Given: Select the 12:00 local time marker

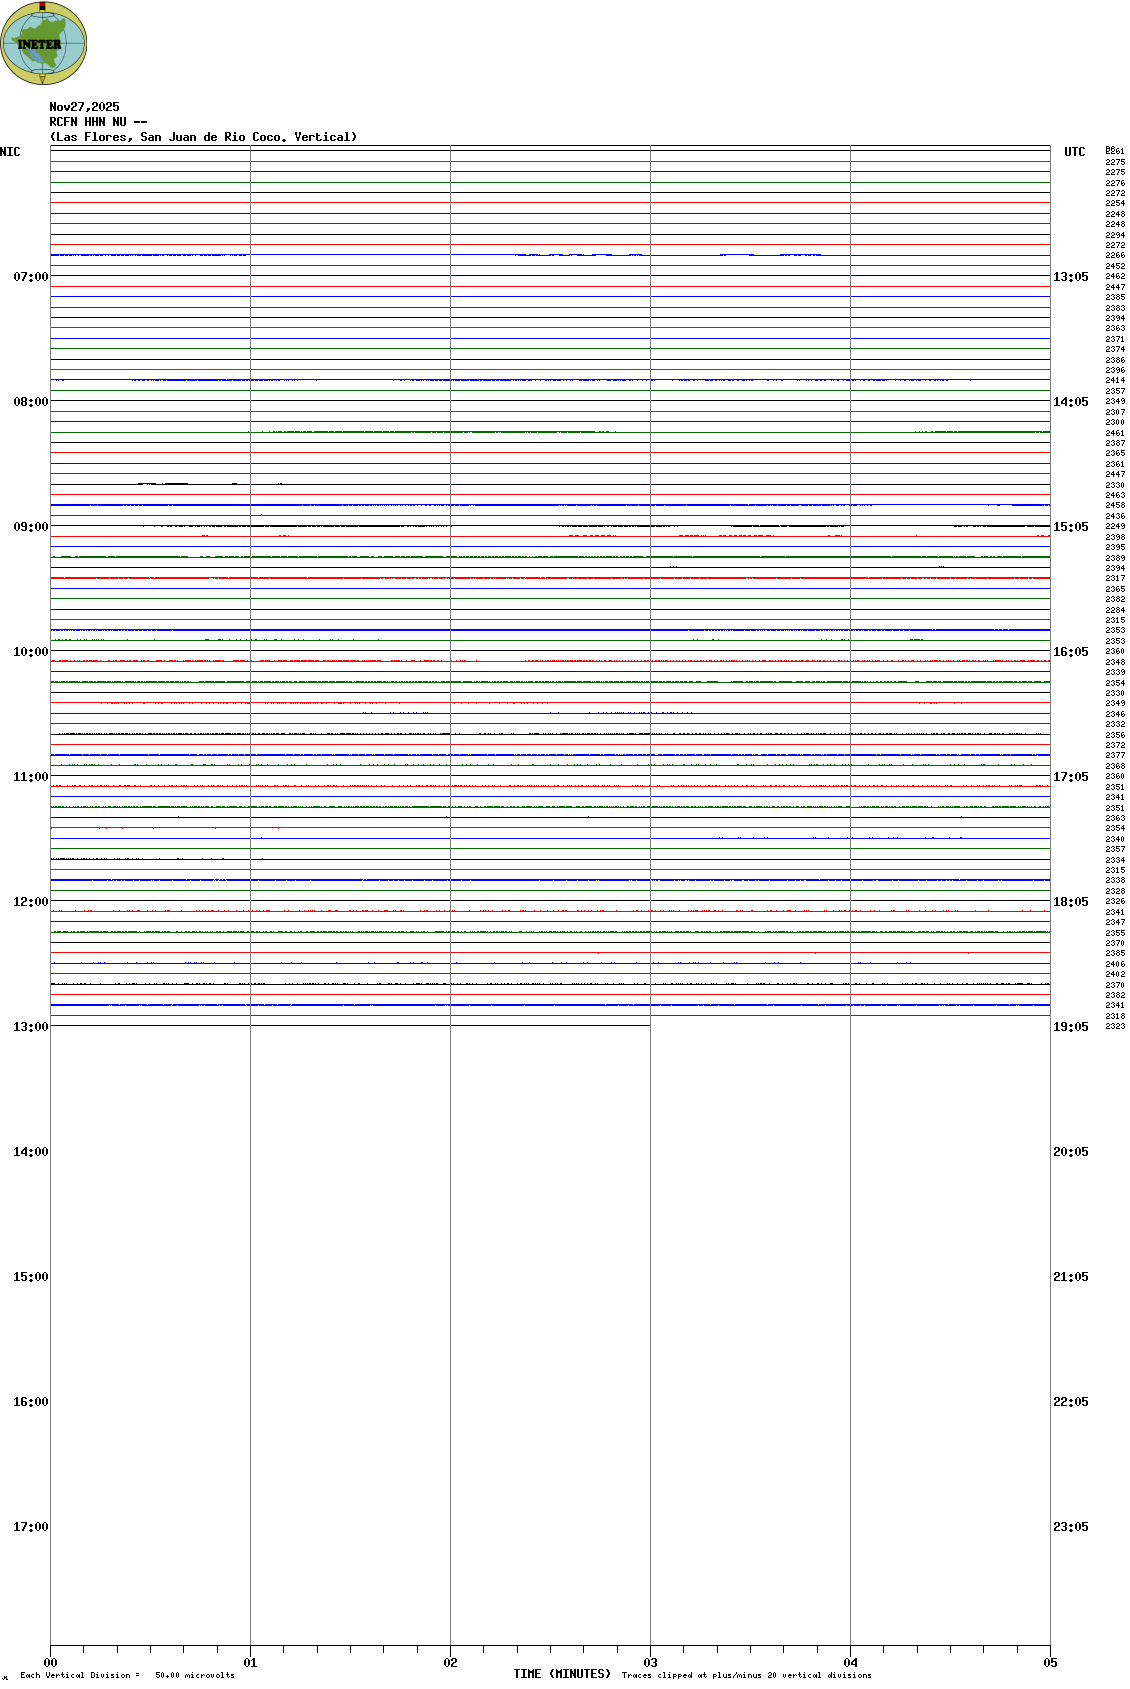Looking at the screenshot, I should 30,902.
